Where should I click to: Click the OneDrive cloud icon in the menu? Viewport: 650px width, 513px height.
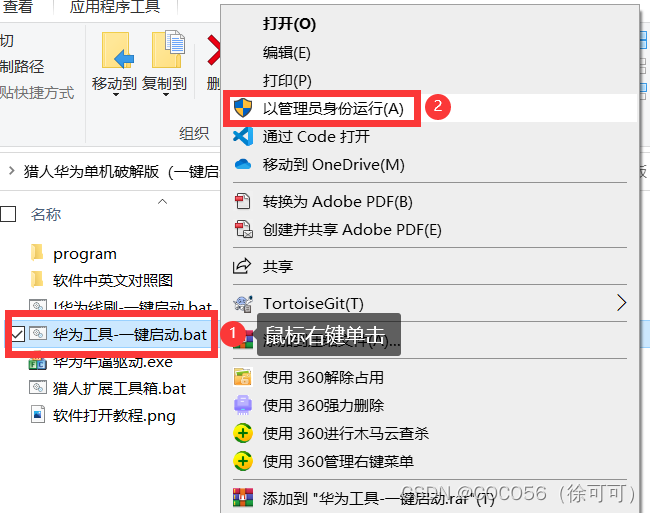click(x=243, y=165)
